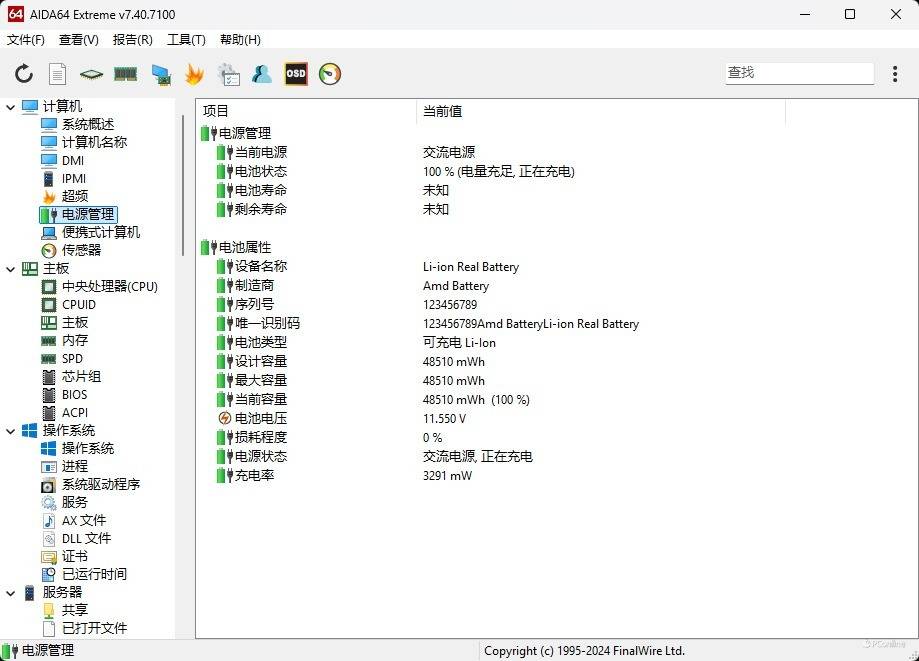Select 中央处理器(CPU) in the tree

(109, 286)
